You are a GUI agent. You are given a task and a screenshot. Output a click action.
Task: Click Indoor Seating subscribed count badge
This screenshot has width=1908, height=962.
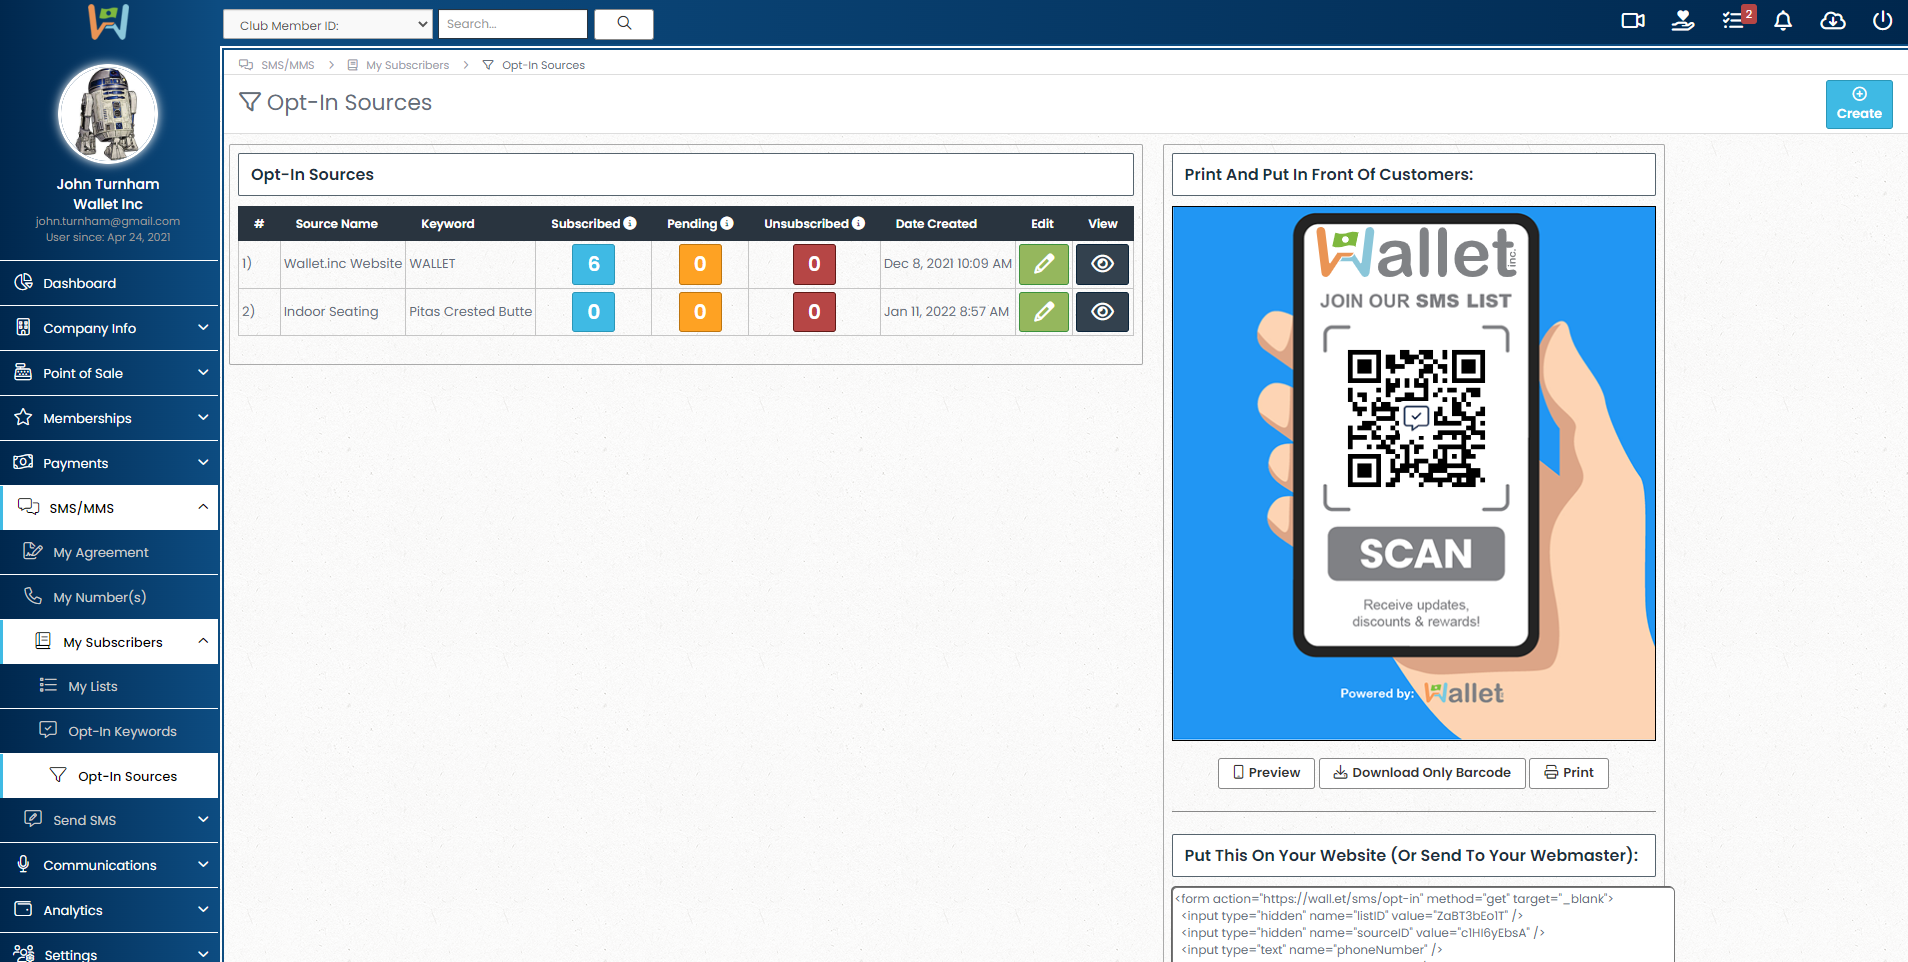tap(594, 312)
